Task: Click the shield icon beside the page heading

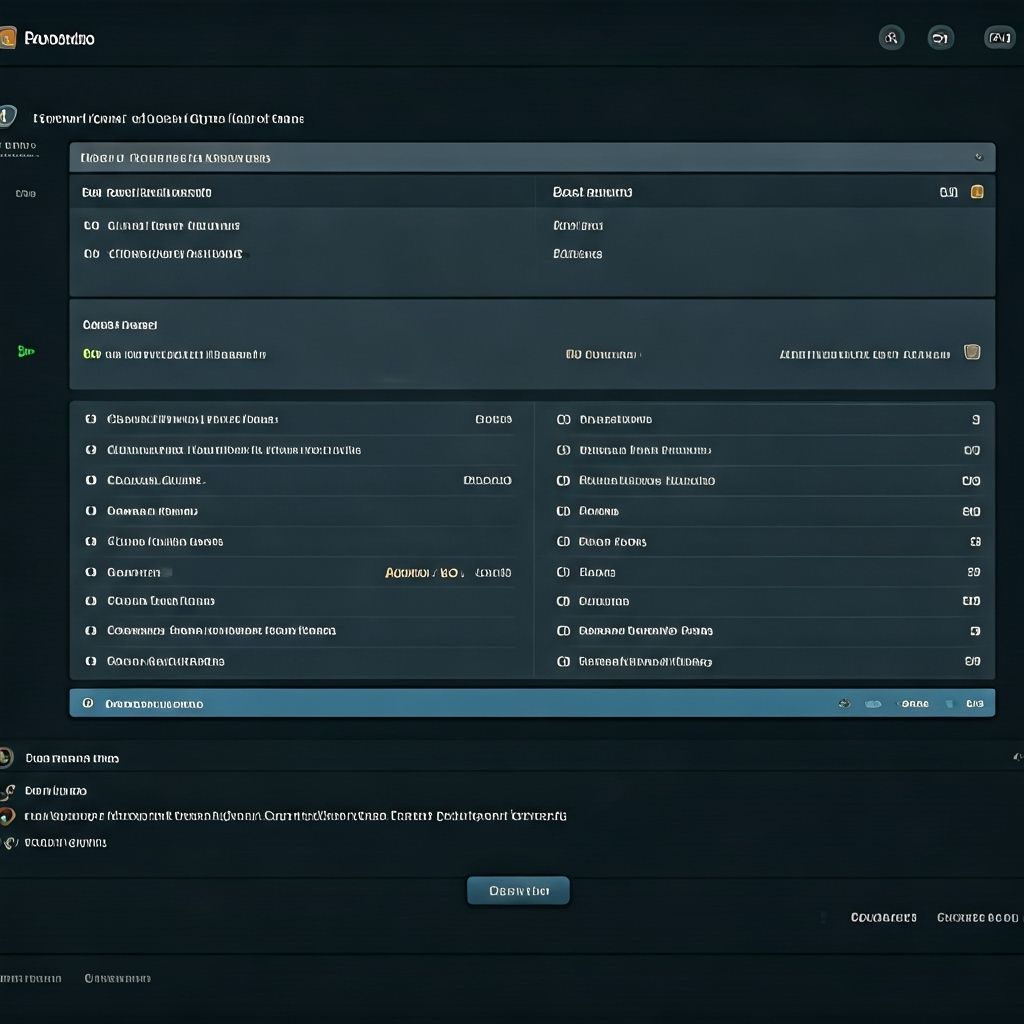Action: [x=7, y=117]
